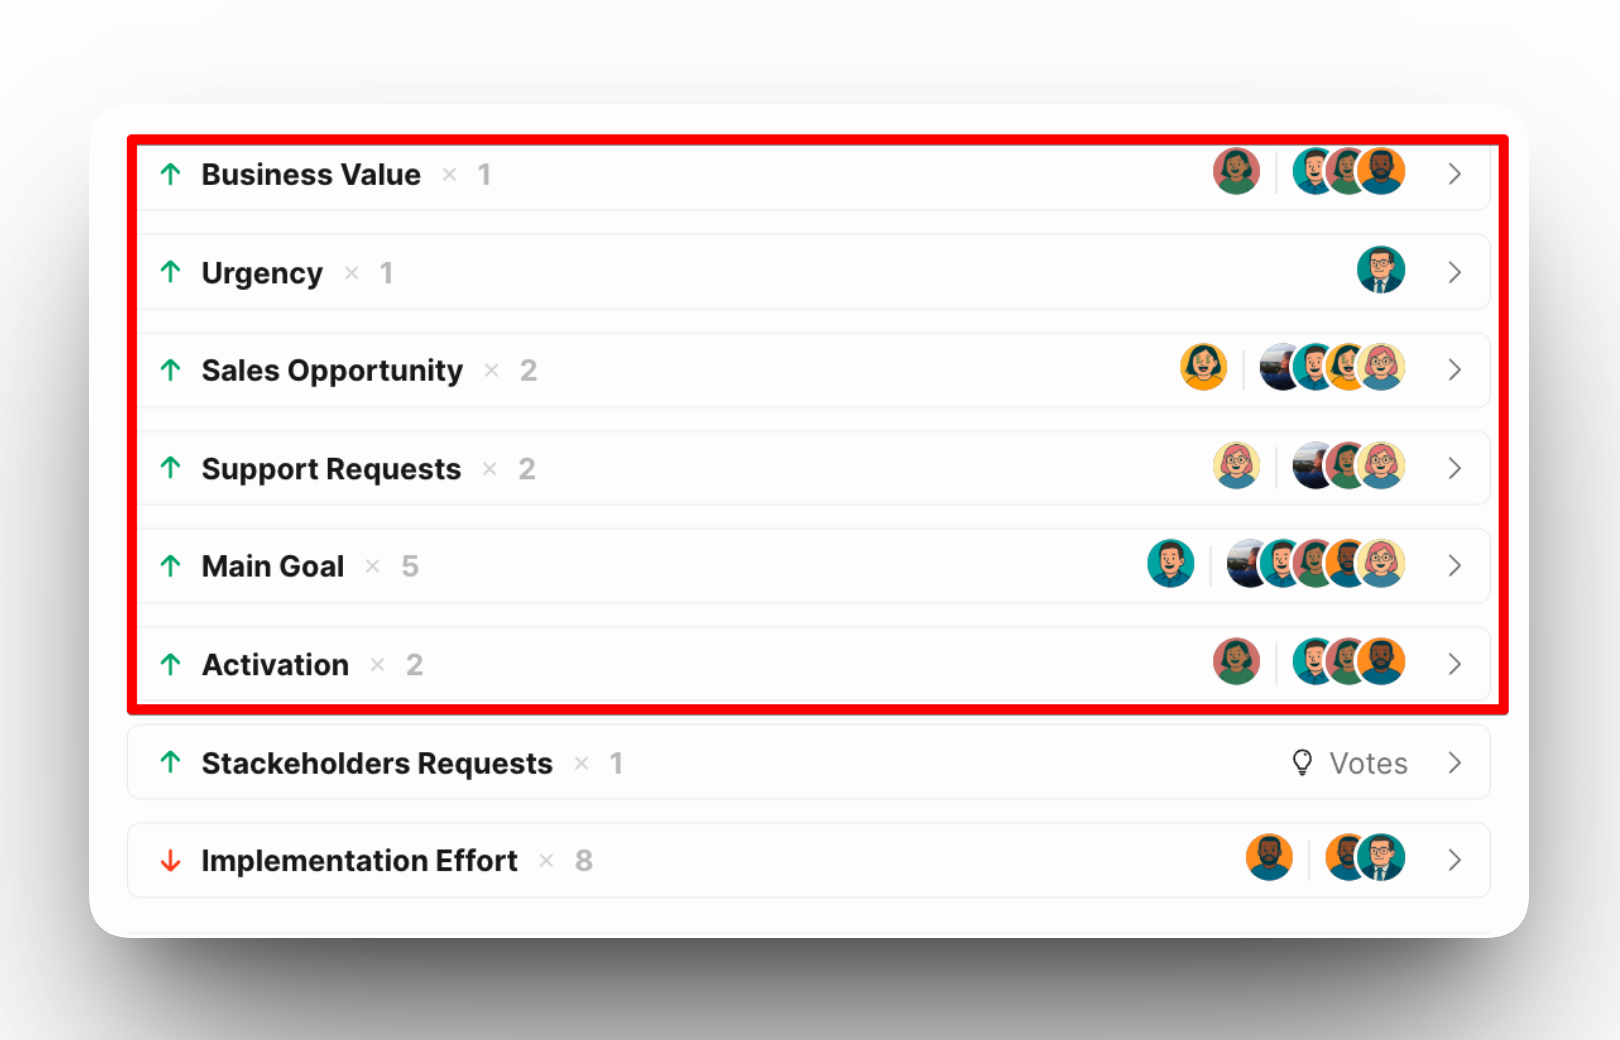Click the first avatar in Implementation Effort row
Screen dimensions: 1620x1040
[1269, 858]
